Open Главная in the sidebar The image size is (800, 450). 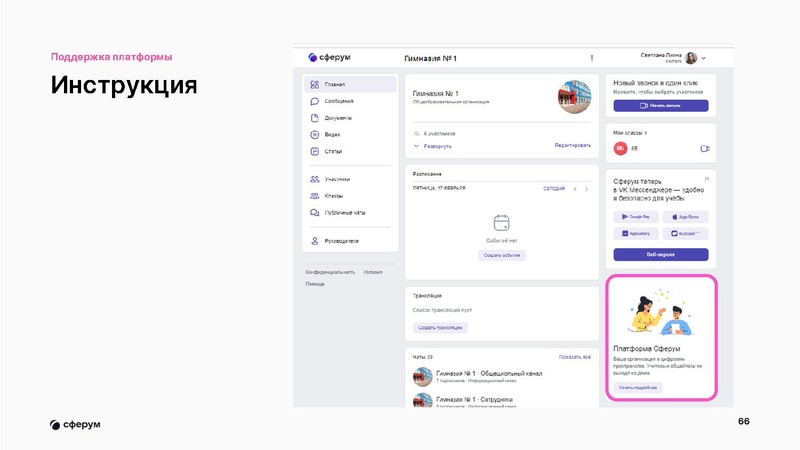click(x=335, y=85)
